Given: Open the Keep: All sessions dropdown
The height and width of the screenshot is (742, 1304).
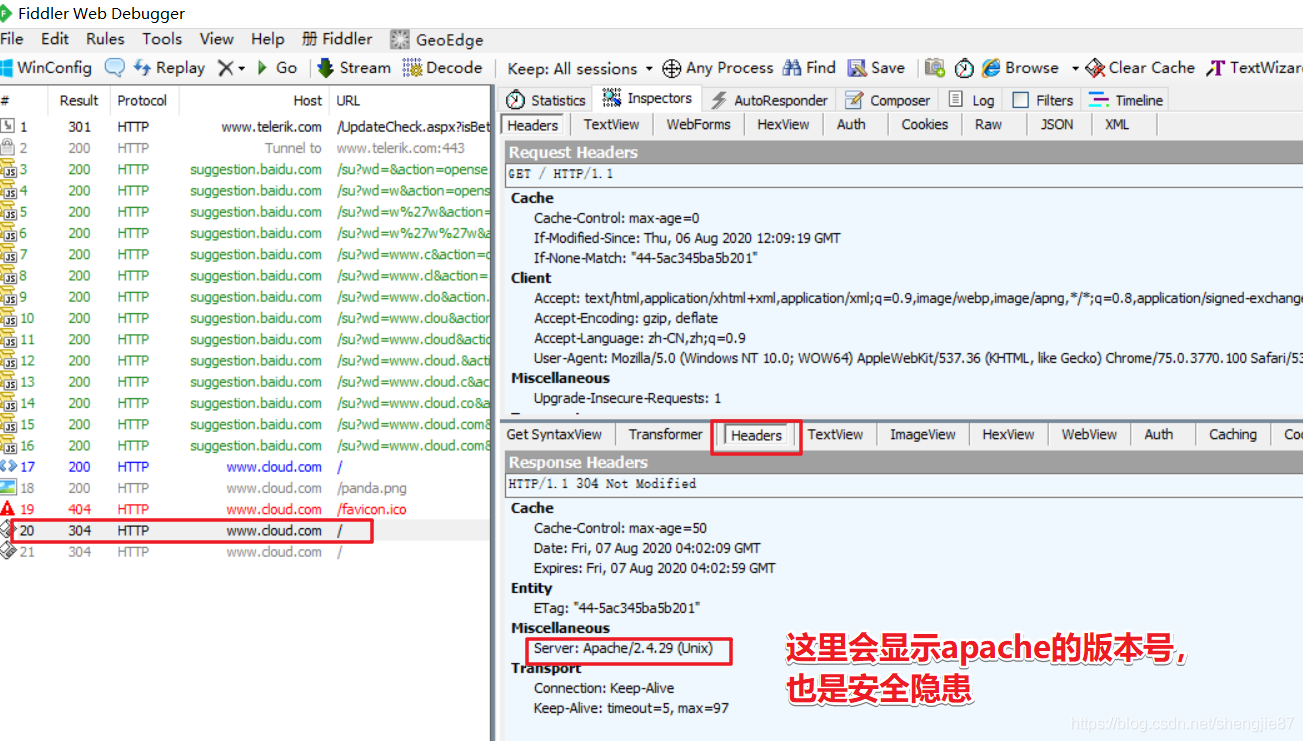Looking at the screenshot, I should 580,68.
